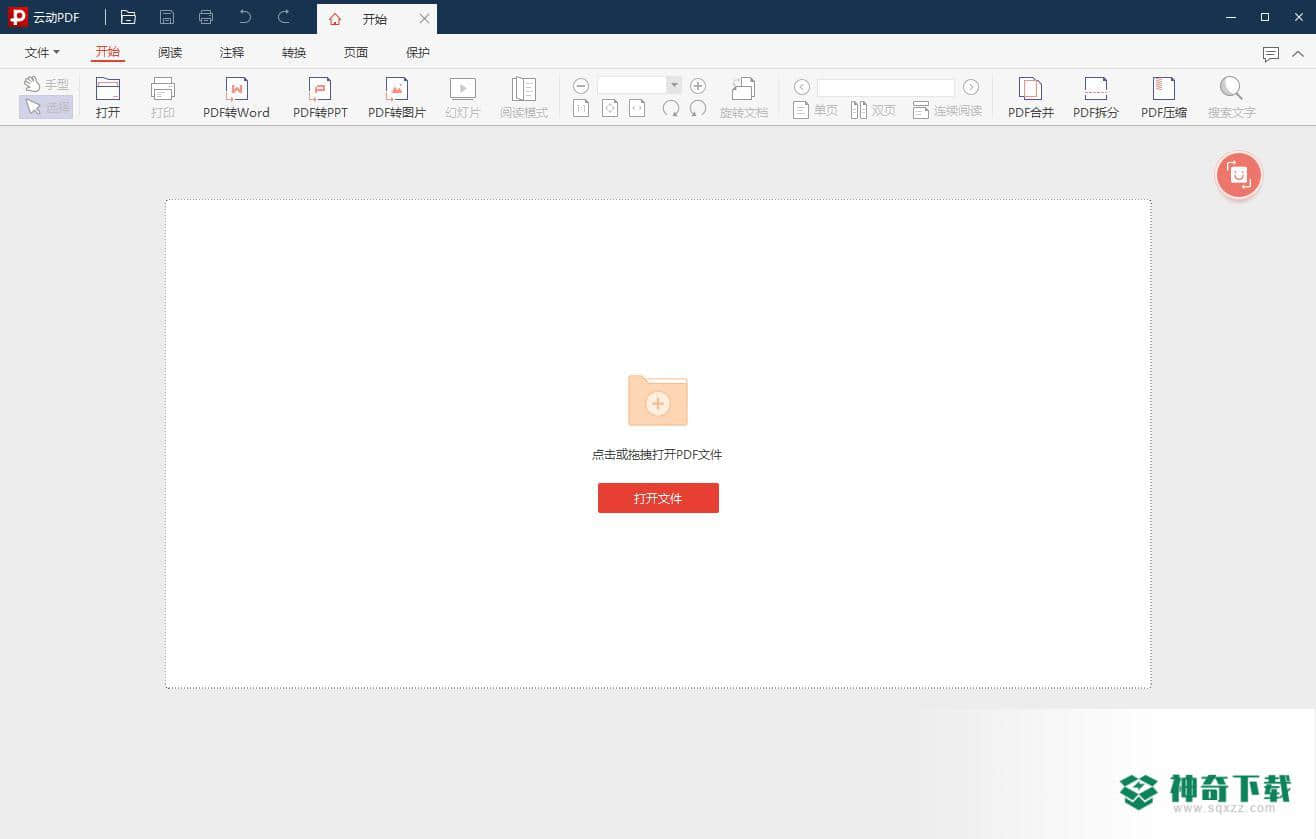Open the PDF拆分 split tool

pyautogui.click(x=1096, y=98)
